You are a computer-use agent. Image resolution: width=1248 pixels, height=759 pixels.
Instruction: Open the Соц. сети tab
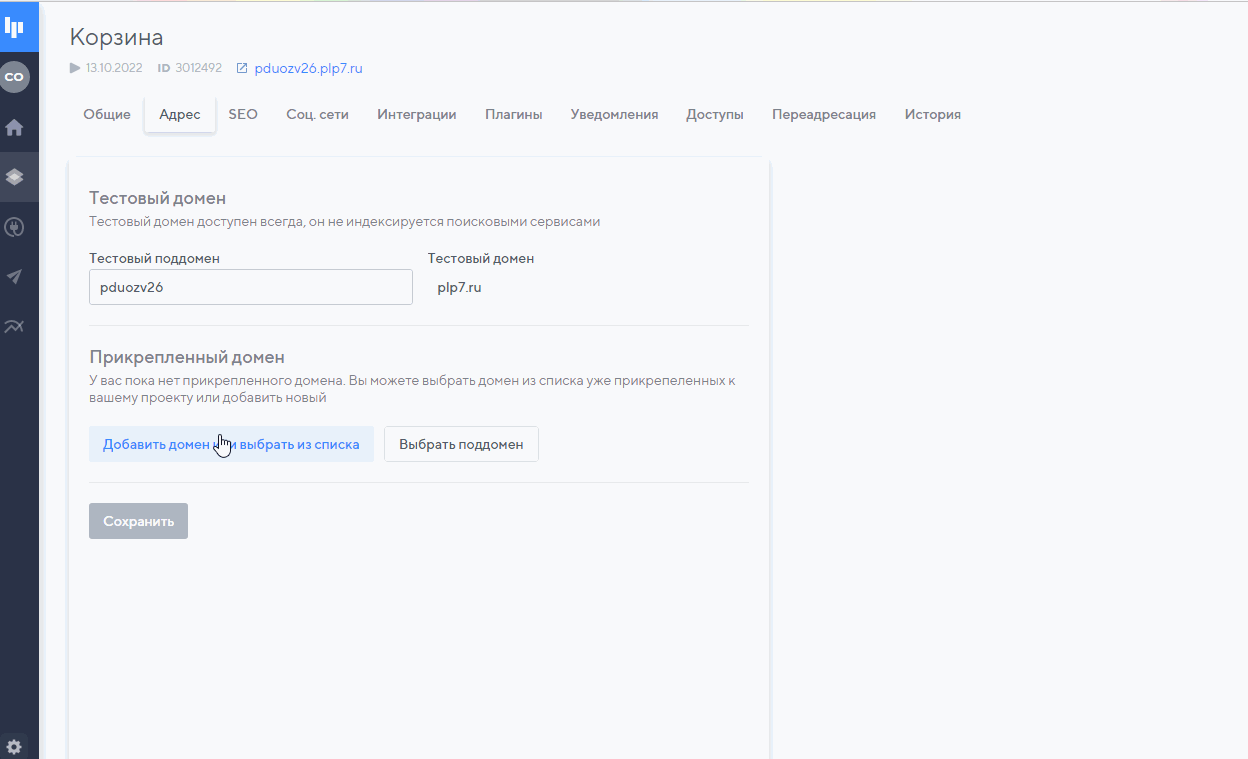tap(317, 115)
